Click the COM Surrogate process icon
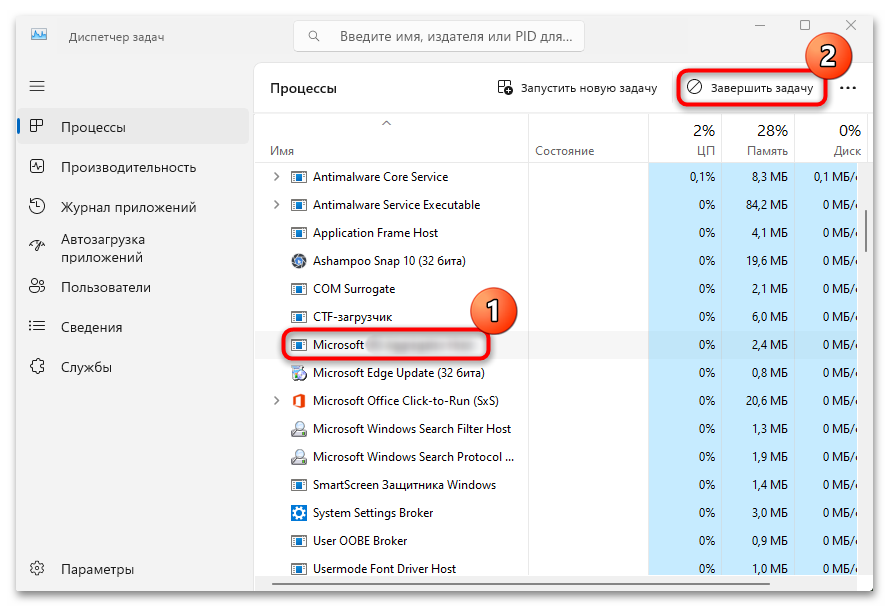 (298, 289)
